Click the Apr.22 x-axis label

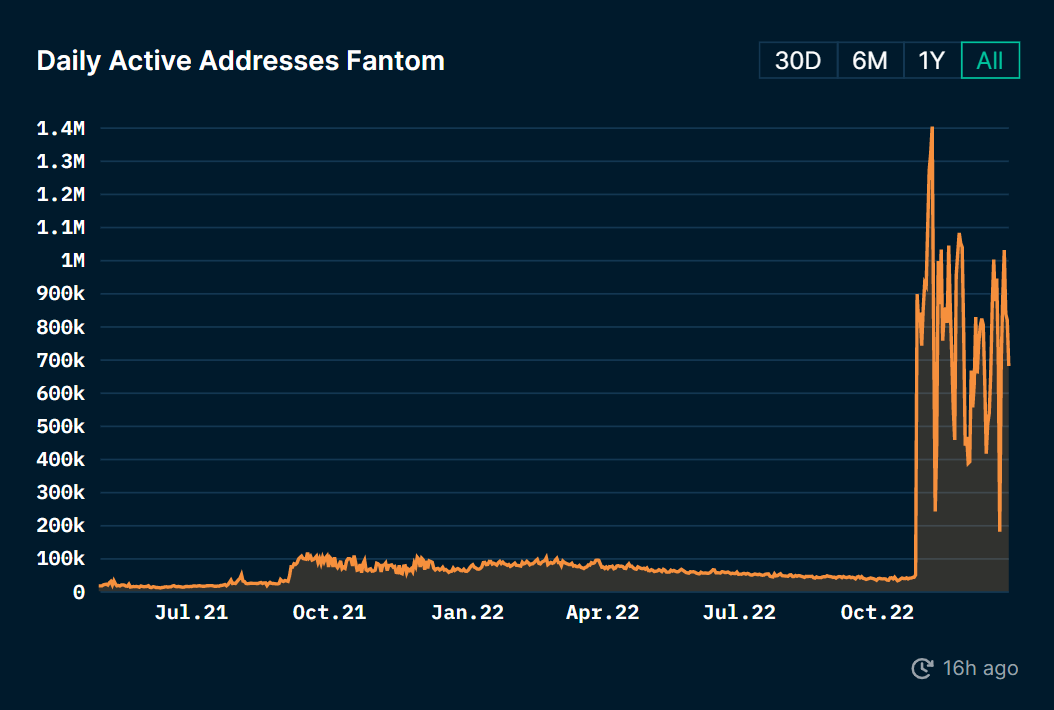(x=603, y=613)
